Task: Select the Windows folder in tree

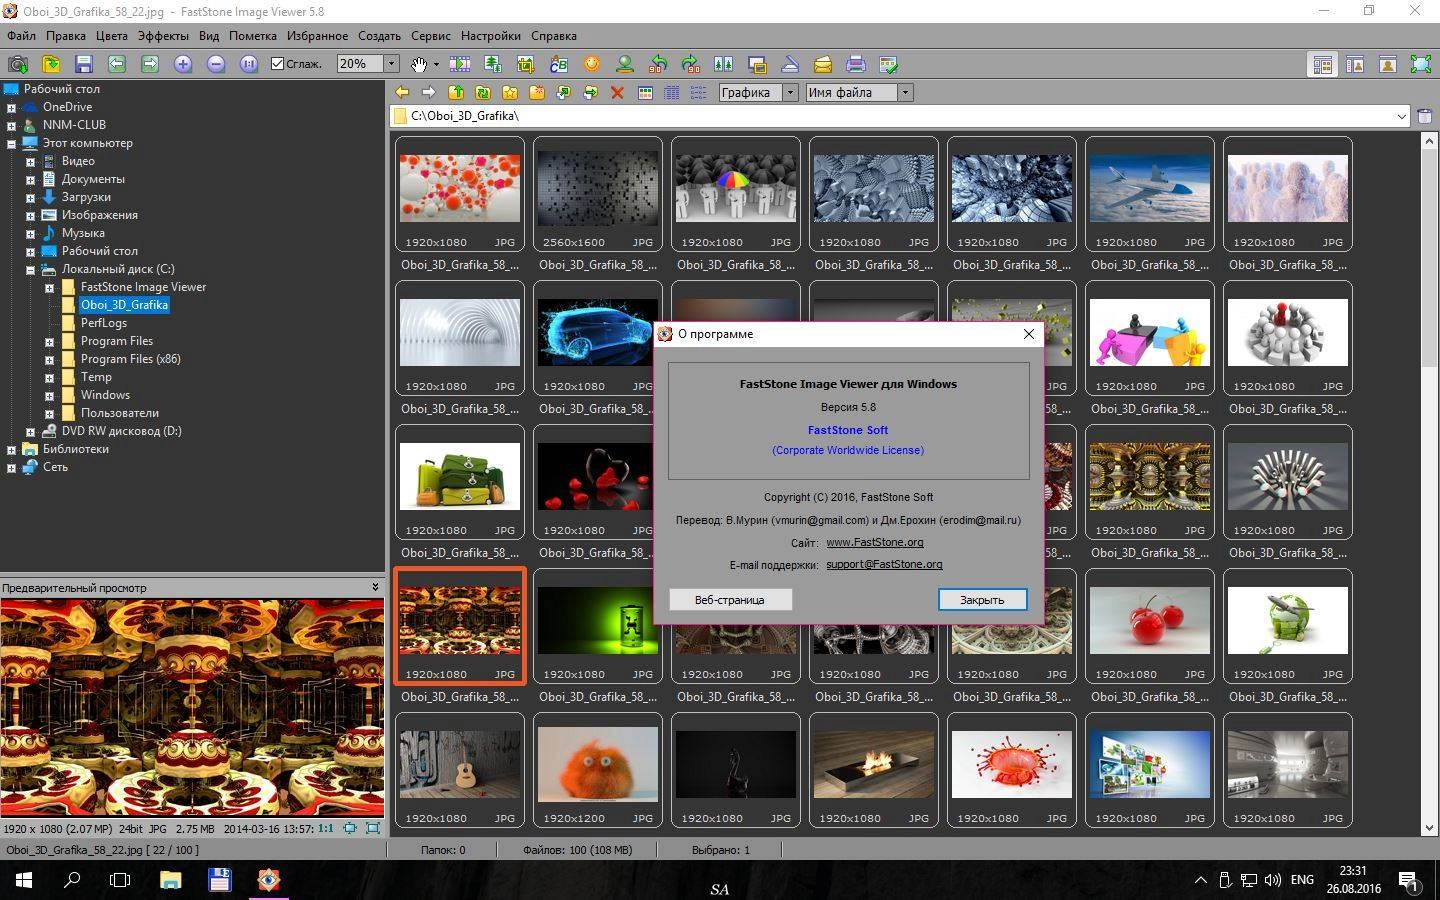Action: [105, 395]
